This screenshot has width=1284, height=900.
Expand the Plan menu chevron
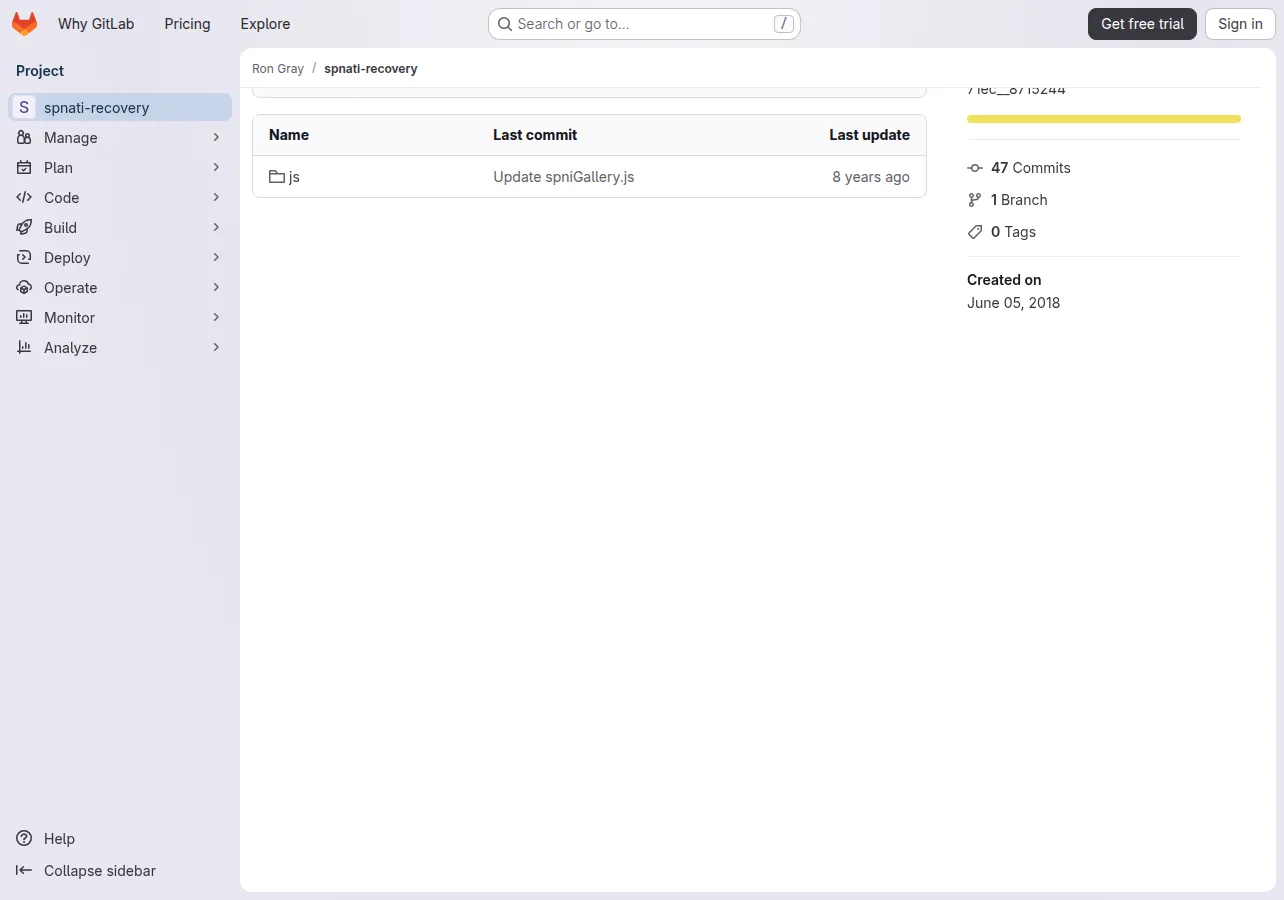(216, 168)
